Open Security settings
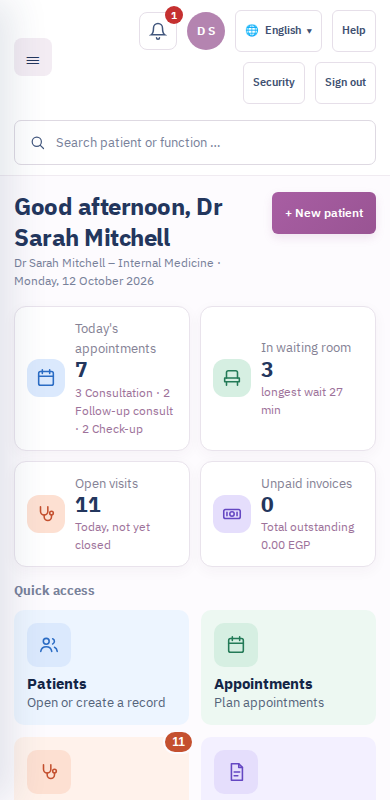The width and height of the screenshot is (390, 800). pyautogui.click(x=274, y=83)
